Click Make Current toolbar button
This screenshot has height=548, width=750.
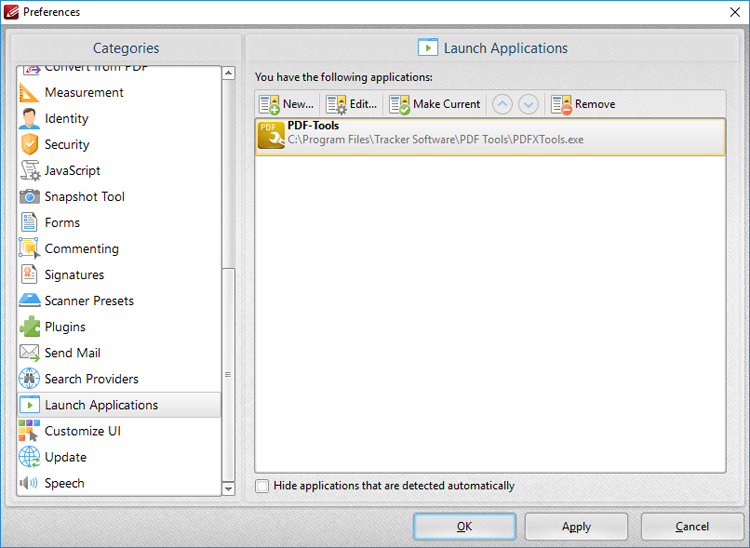435,104
